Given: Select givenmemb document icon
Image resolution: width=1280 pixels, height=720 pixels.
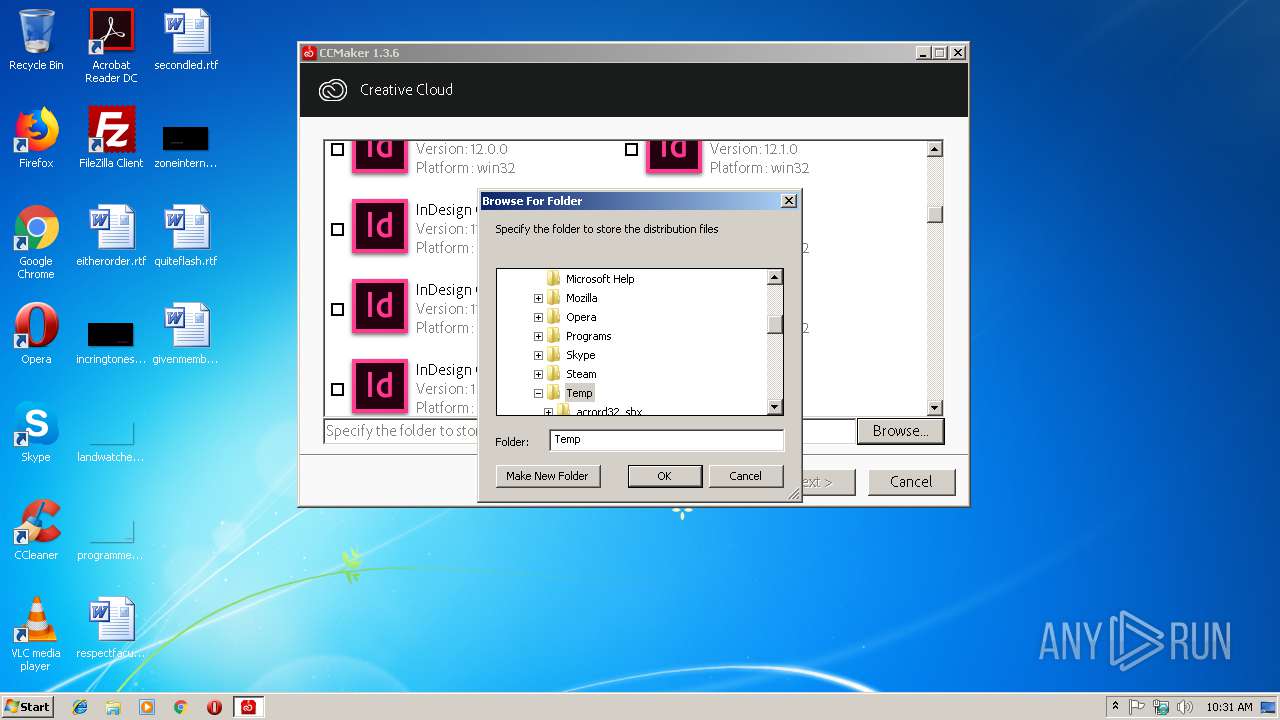Looking at the screenshot, I should tap(186, 334).
